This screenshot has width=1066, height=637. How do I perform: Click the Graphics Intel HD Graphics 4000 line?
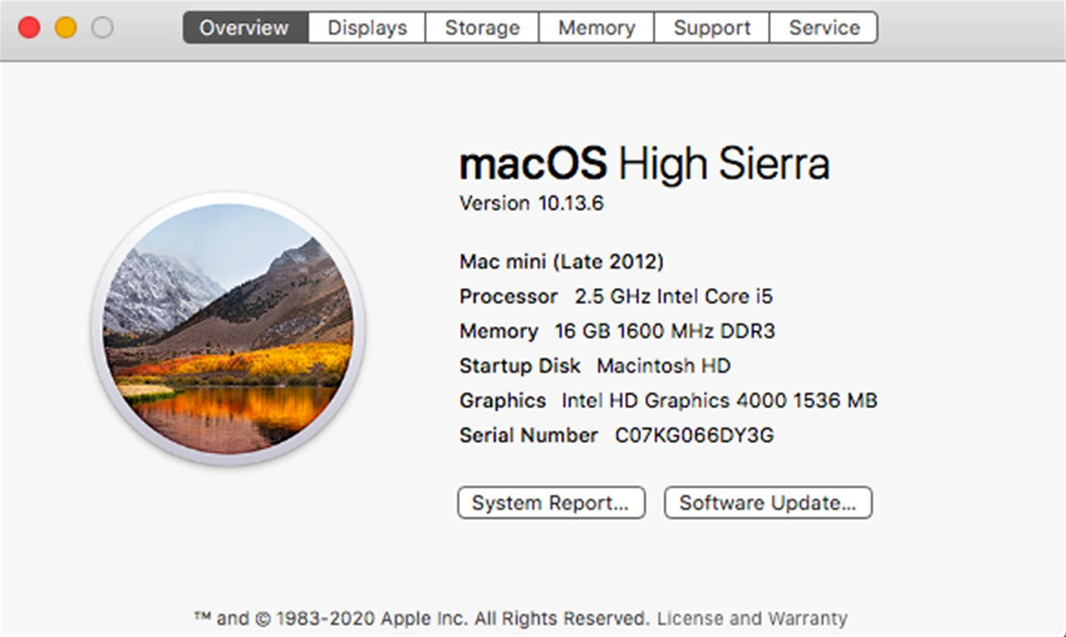click(x=668, y=400)
